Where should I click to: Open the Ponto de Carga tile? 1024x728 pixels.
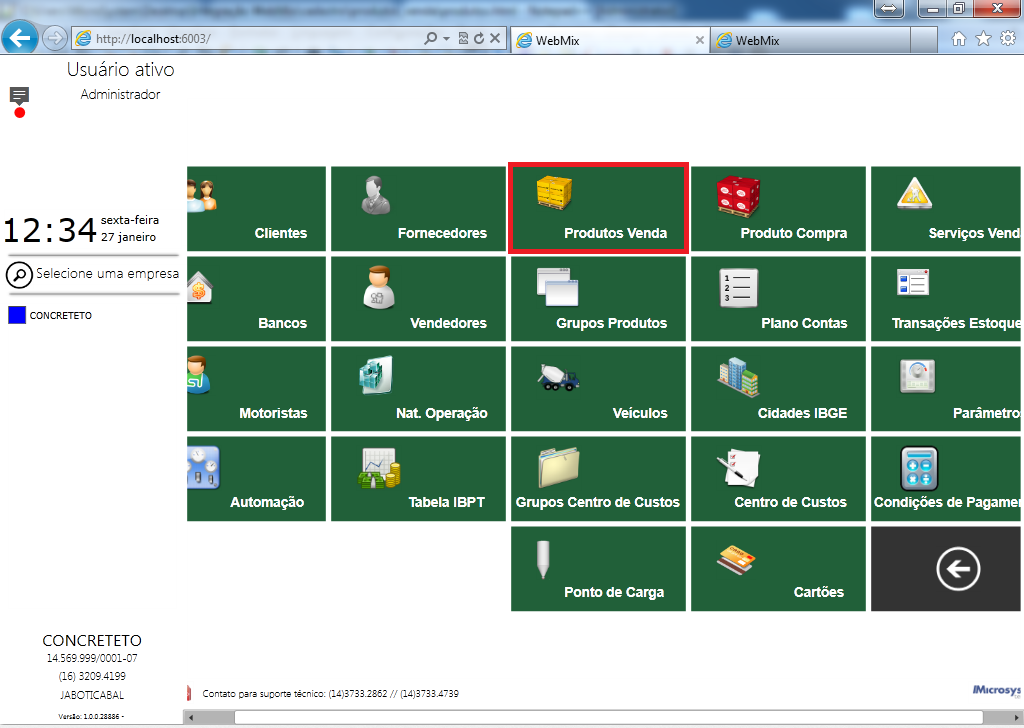[598, 569]
